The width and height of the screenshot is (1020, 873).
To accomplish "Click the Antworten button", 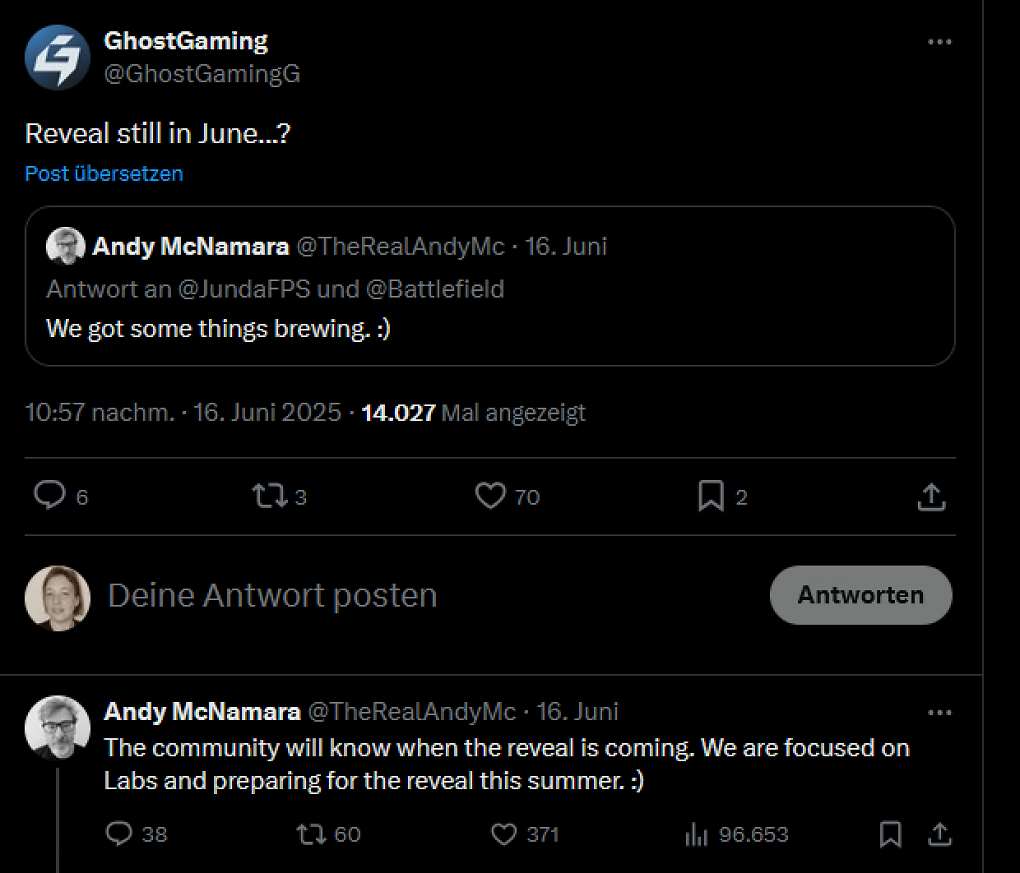I will 861,595.
